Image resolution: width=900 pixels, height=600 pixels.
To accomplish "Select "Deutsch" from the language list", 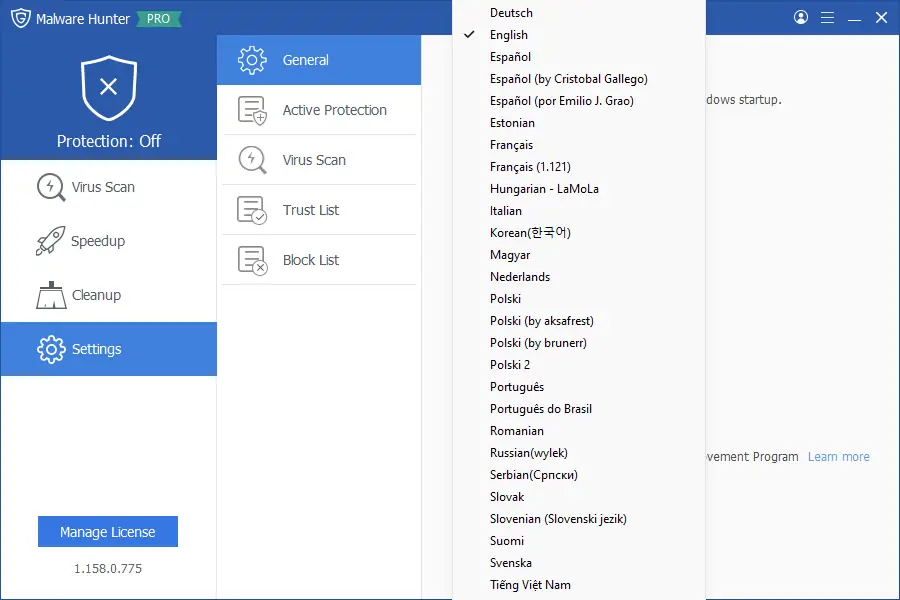I will [511, 13].
